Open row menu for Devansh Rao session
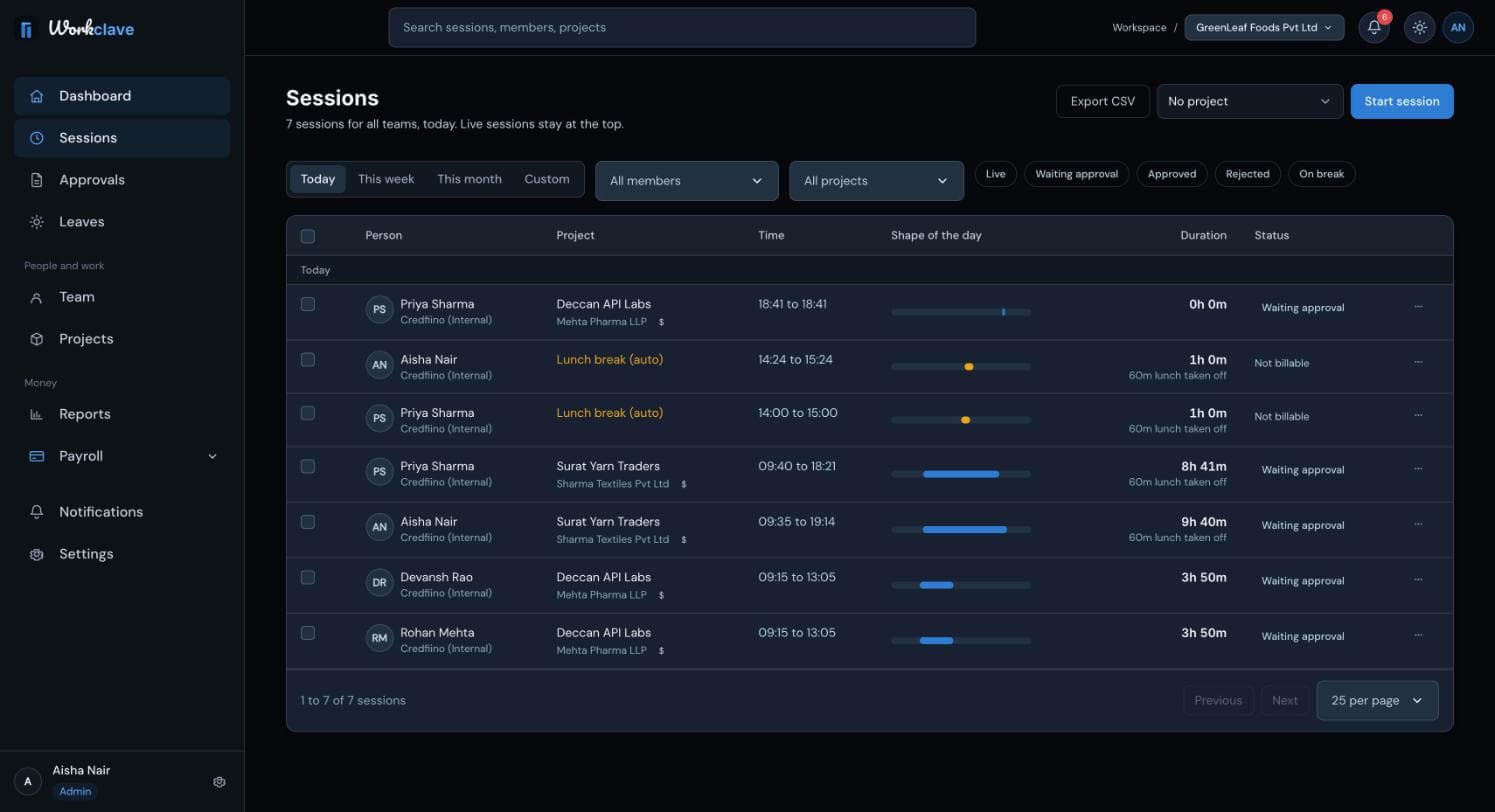Viewport: 1495px width, 812px height. coord(1418,579)
